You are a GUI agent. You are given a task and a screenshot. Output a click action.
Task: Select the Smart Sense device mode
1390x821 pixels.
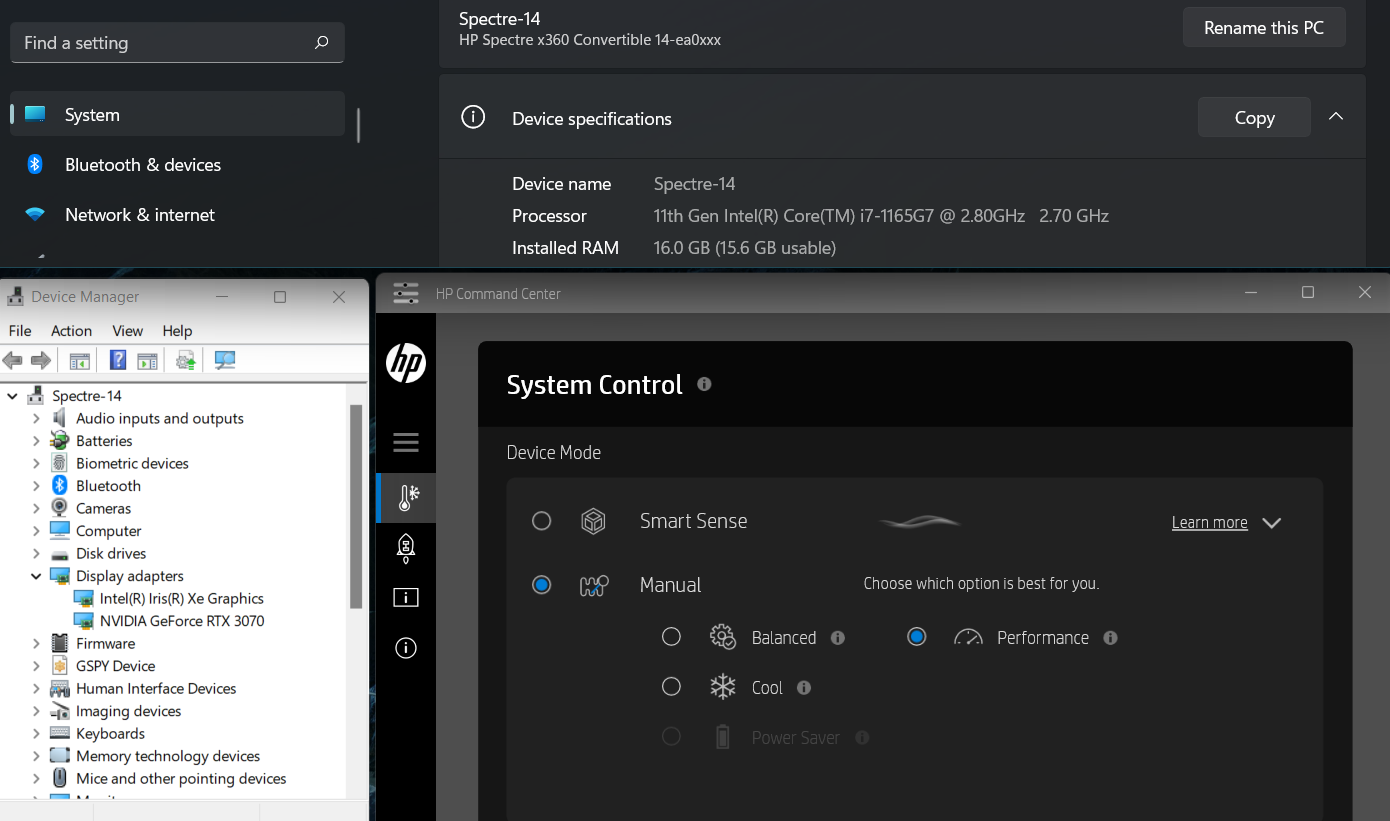(541, 520)
